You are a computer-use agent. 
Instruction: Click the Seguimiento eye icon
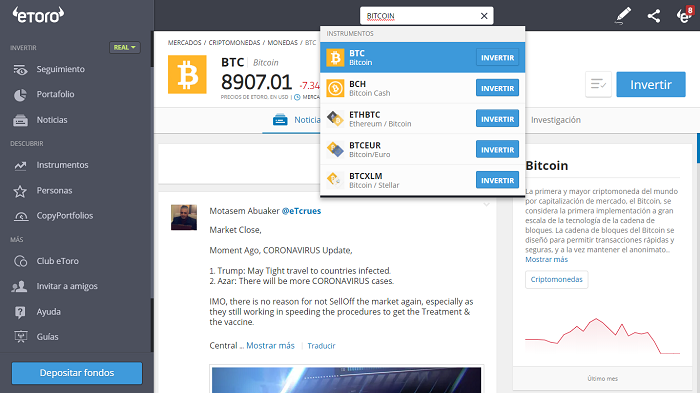coord(20,70)
